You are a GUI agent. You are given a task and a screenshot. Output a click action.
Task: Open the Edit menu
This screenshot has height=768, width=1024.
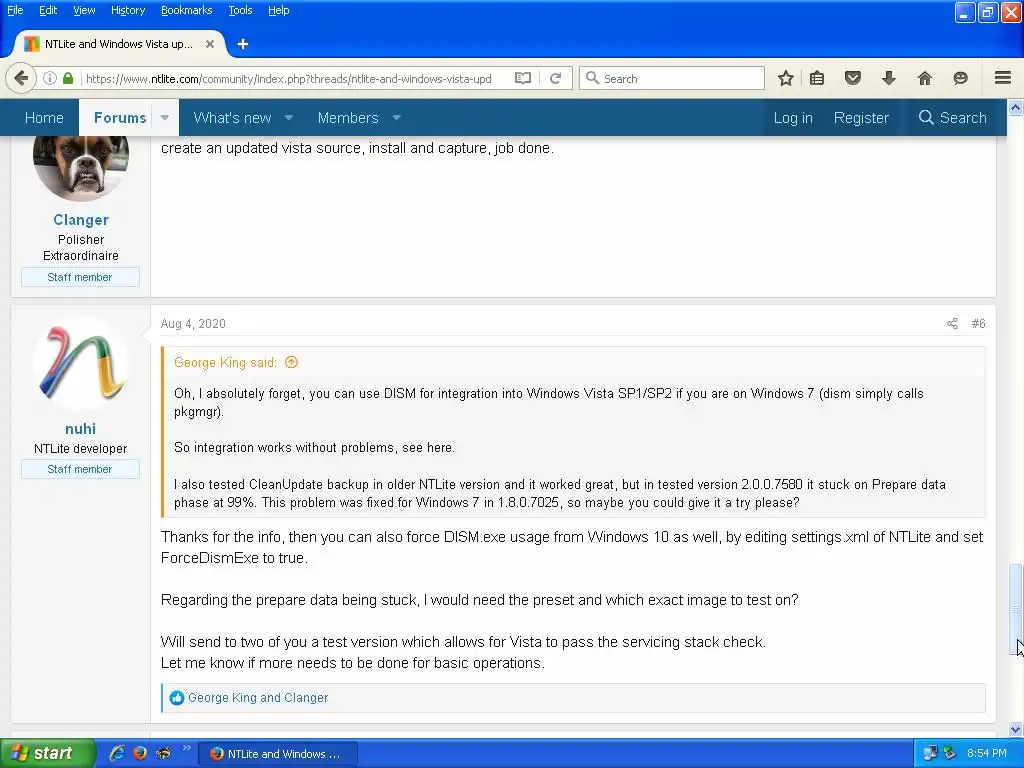(x=48, y=10)
